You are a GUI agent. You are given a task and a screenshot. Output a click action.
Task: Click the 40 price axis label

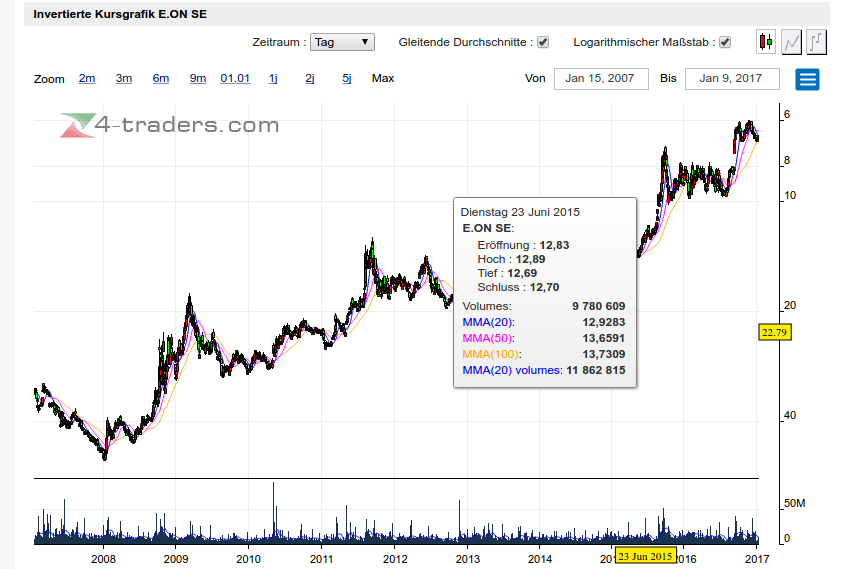click(x=790, y=415)
